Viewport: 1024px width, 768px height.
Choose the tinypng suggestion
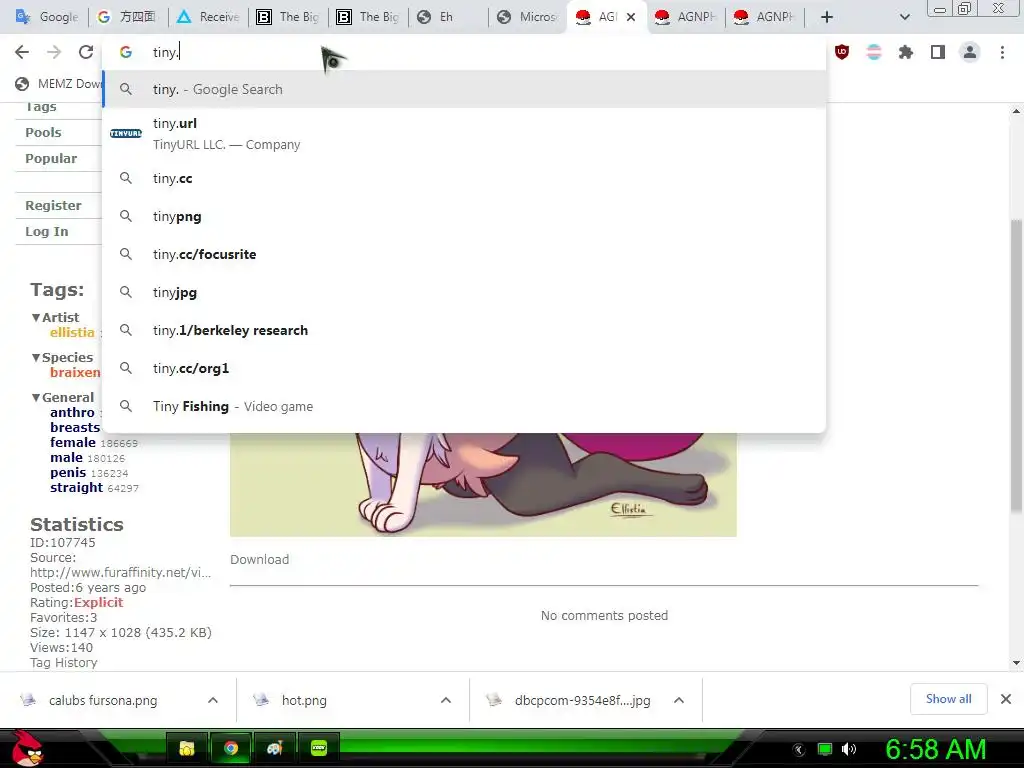tap(464, 216)
